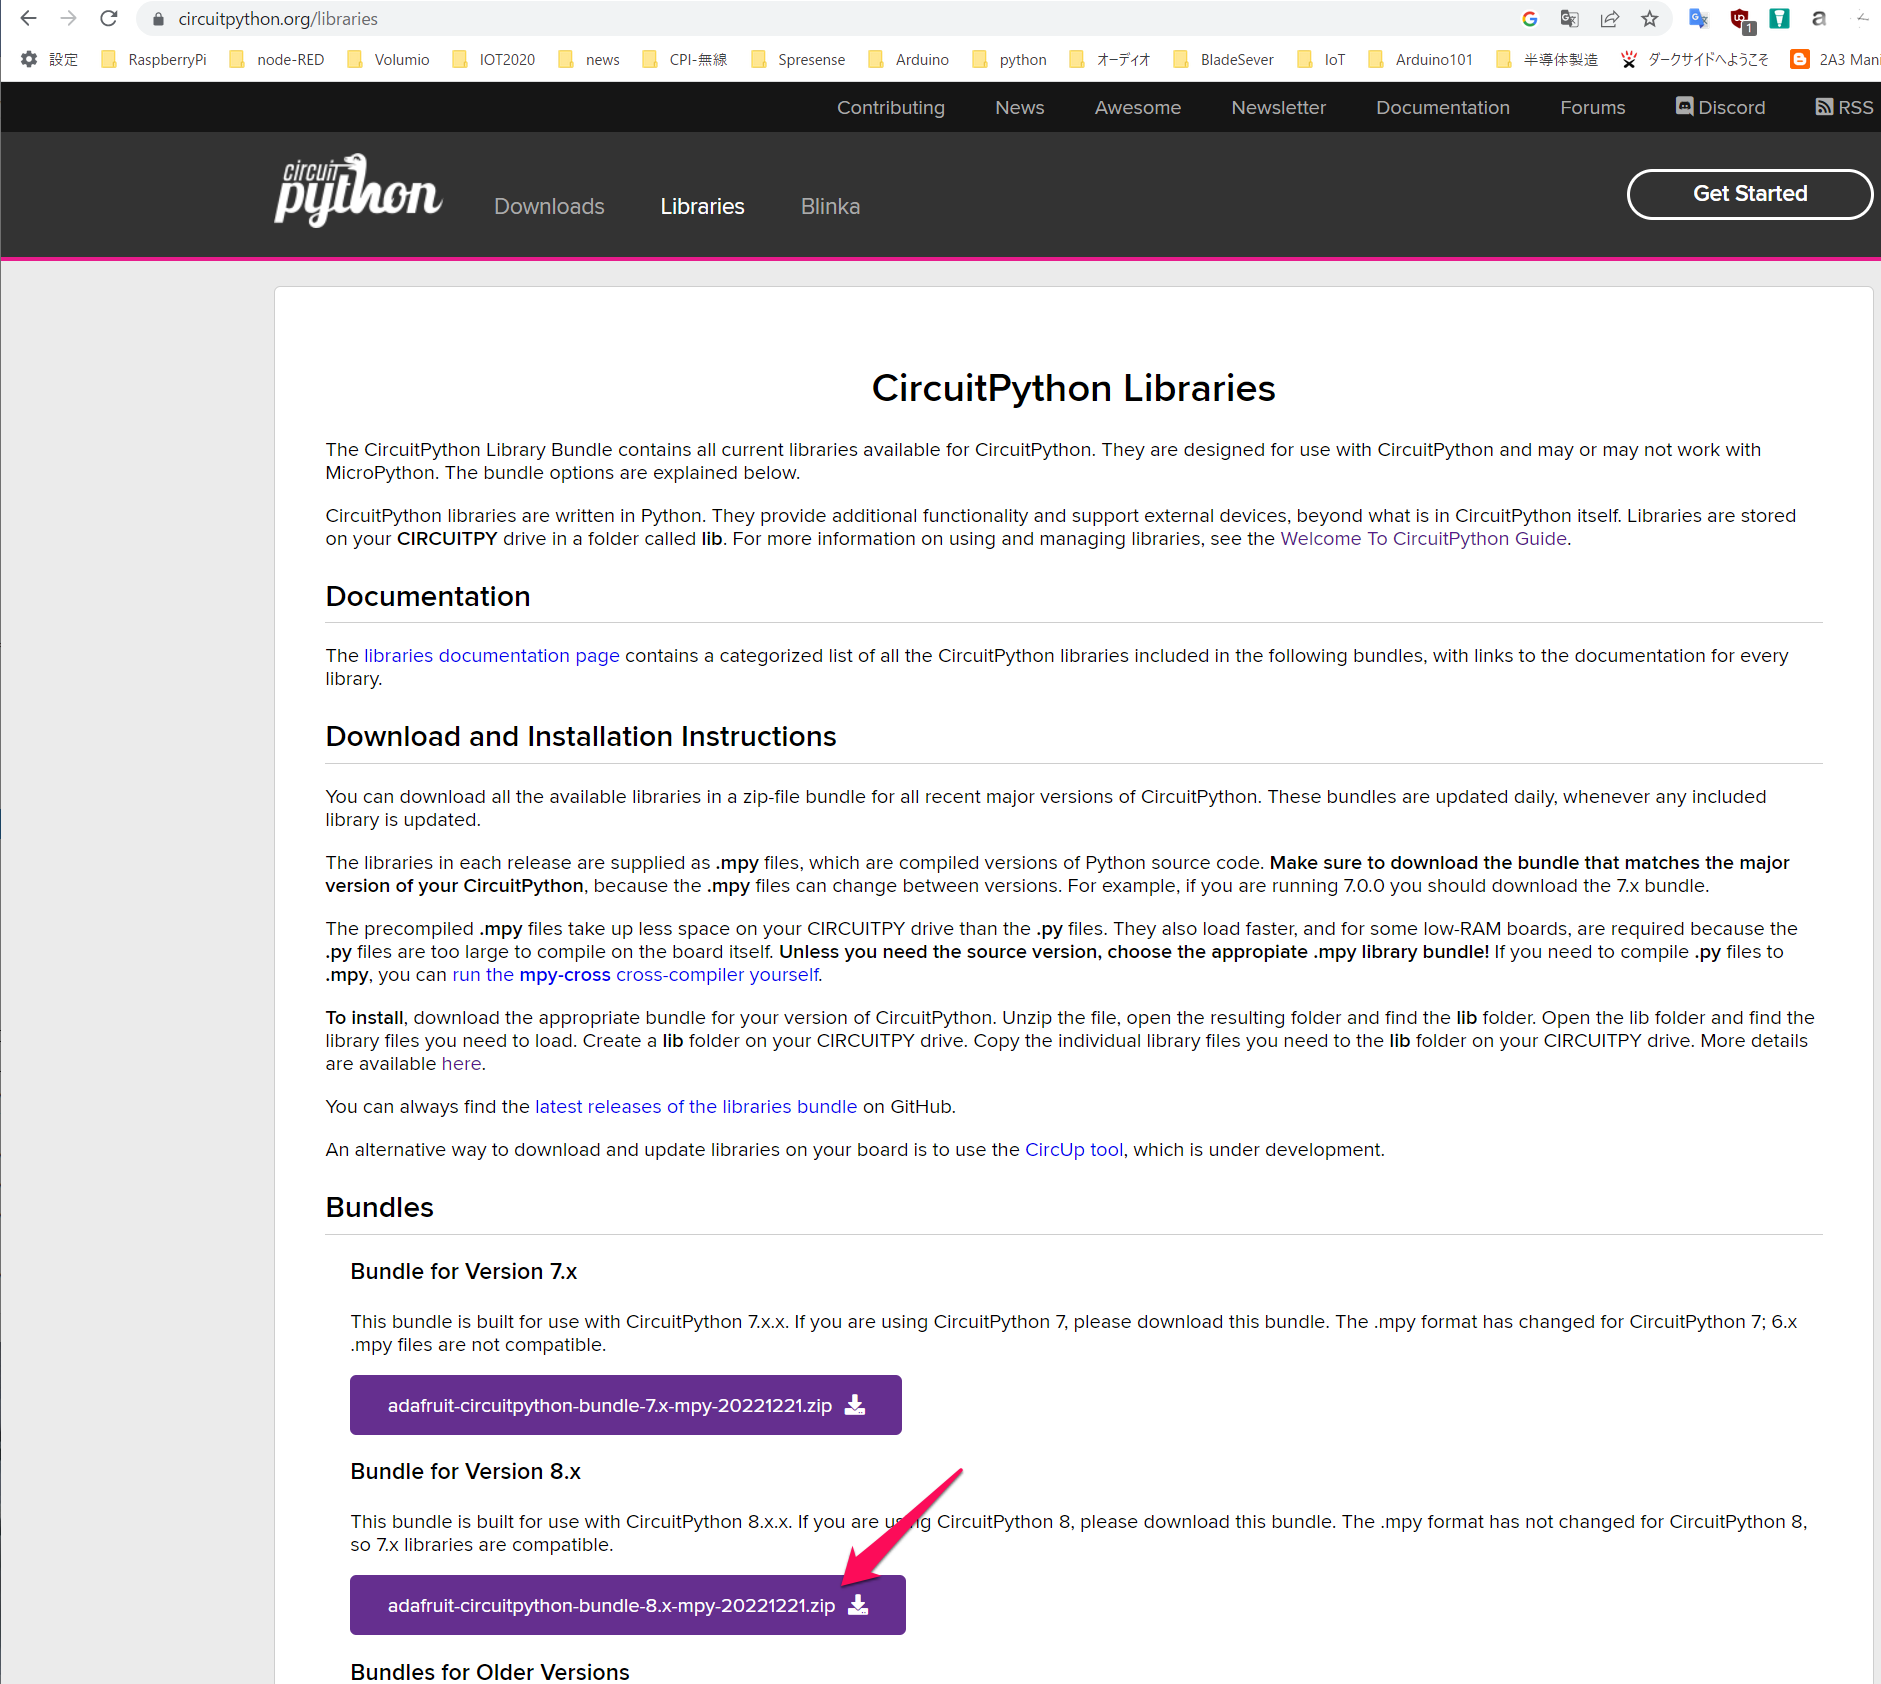The image size is (1881, 1684).
Task: Open the CircUp tool link
Action: [1074, 1149]
